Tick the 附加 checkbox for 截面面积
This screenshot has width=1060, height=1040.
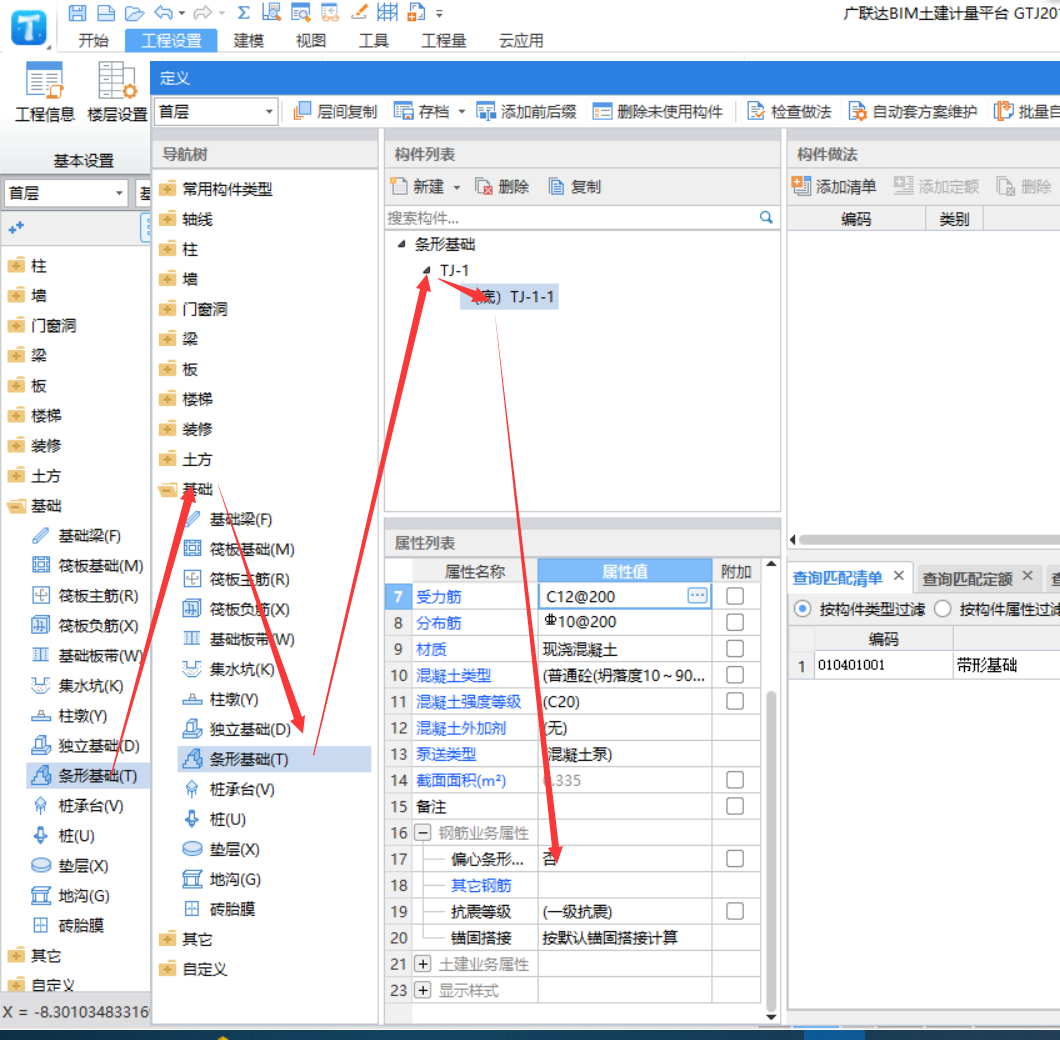pyautogui.click(x=735, y=780)
